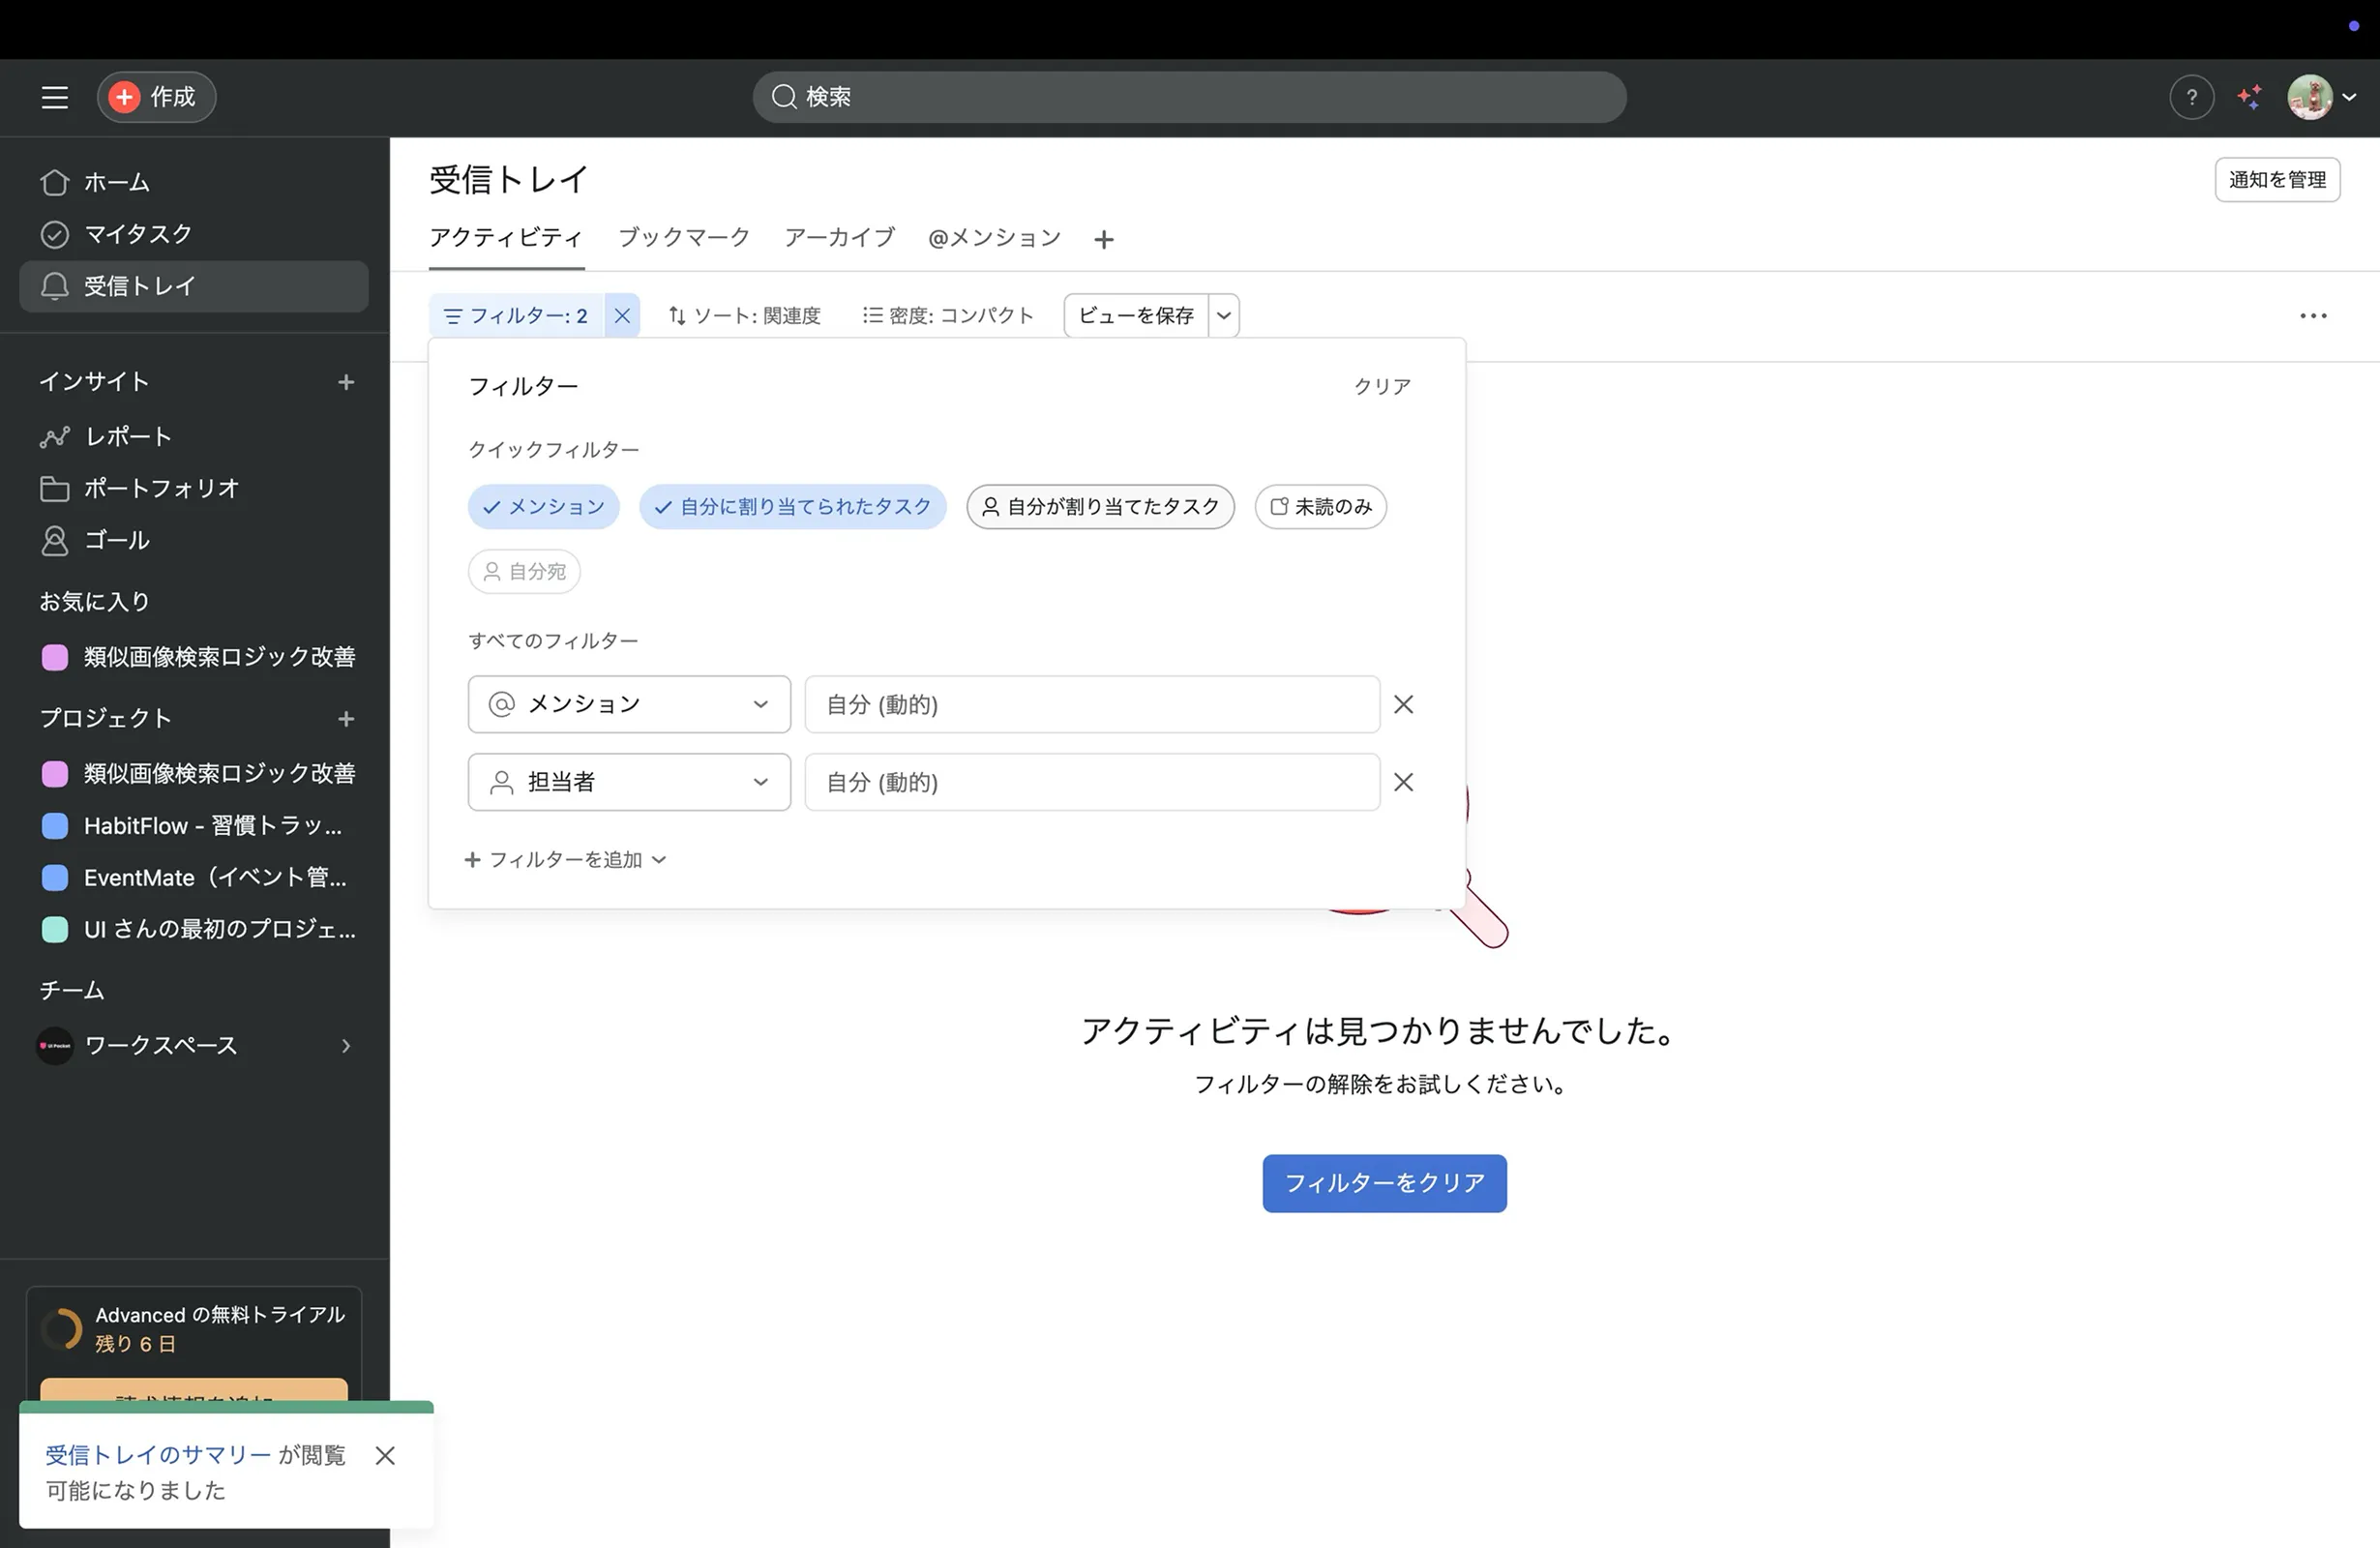The width and height of the screenshot is (2380, 1548).
Task: Toggle 自分宛 quick filter chip
Action: pyautogui.click(x=524, y=572)
